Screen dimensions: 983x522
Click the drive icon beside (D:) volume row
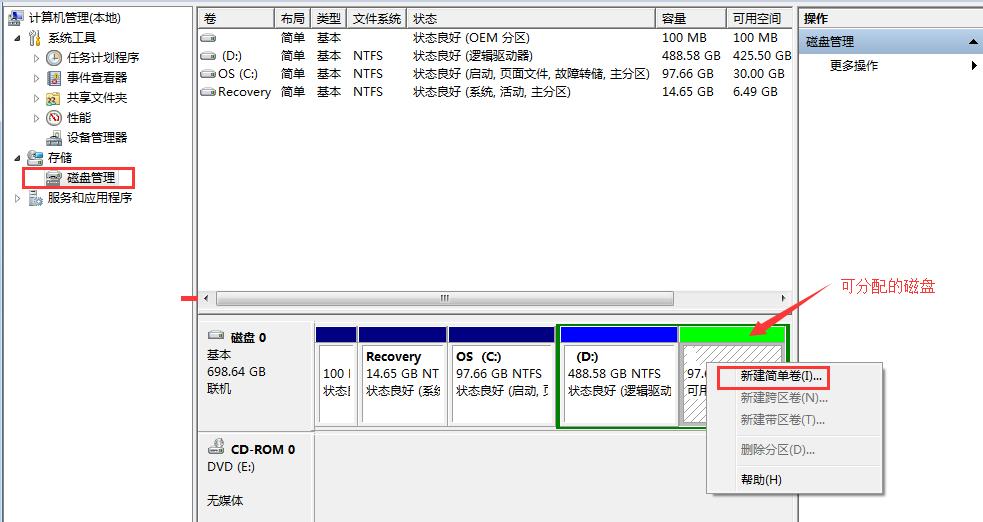click(x=208, y=56)
